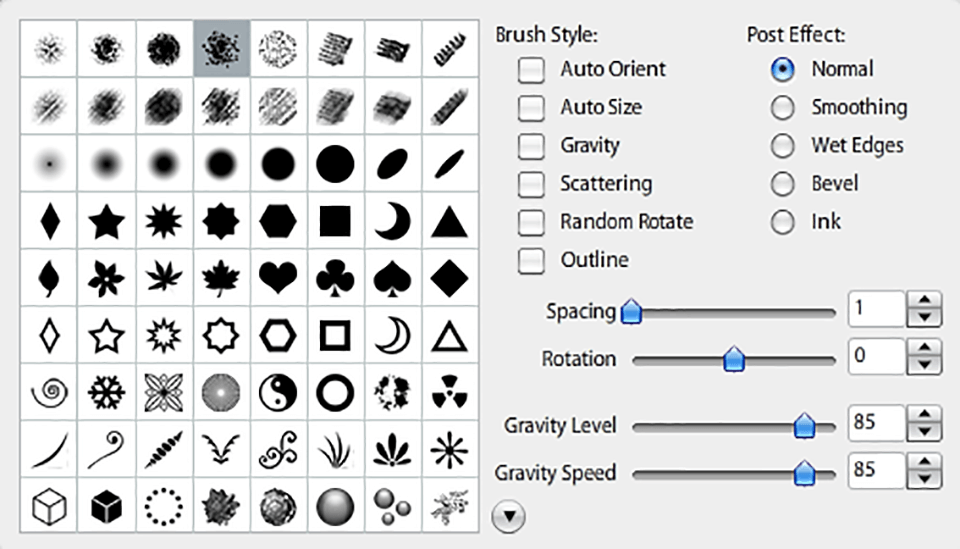
Task: Enable Random Rotate checkbox
Action: pyautogui.click(x=531, y=222)
